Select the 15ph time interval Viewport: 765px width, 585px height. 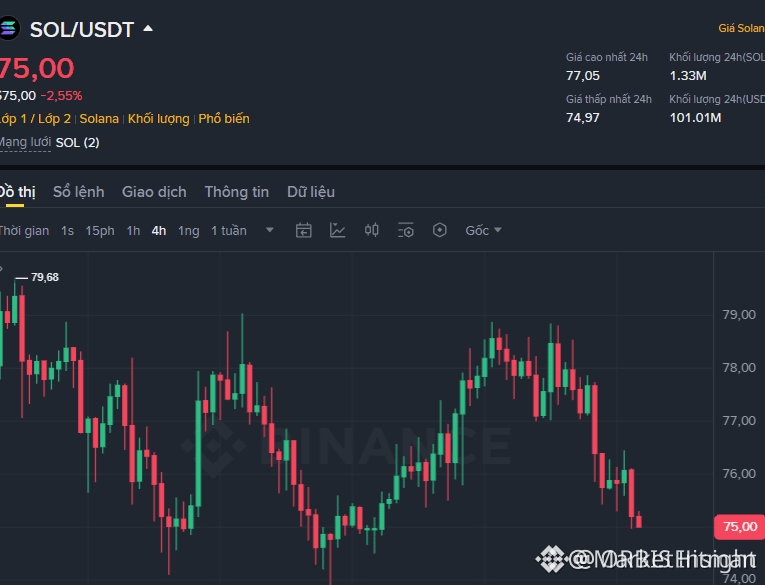[100, 230]
